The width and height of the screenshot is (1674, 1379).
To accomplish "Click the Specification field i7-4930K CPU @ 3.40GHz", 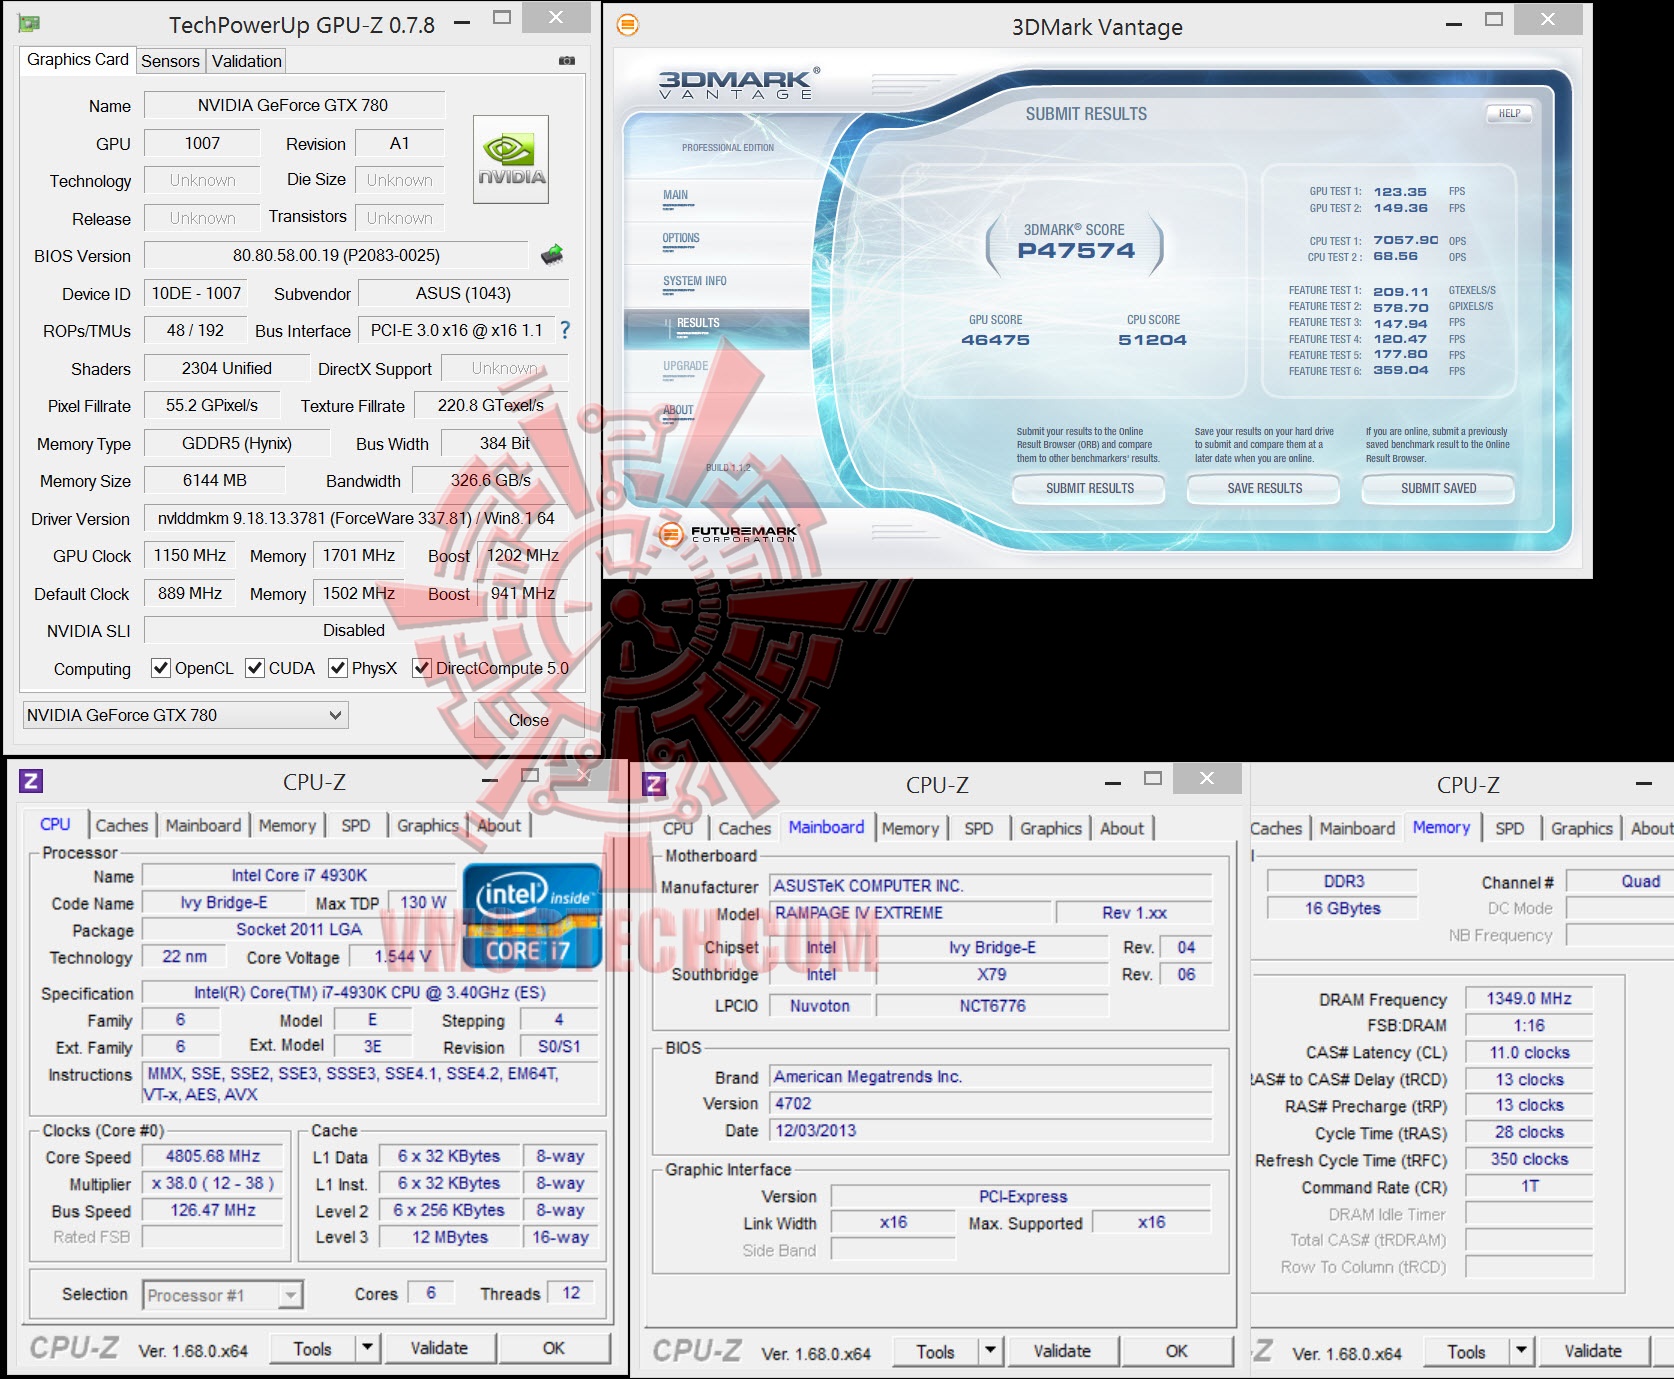I will tap(370, 992).
